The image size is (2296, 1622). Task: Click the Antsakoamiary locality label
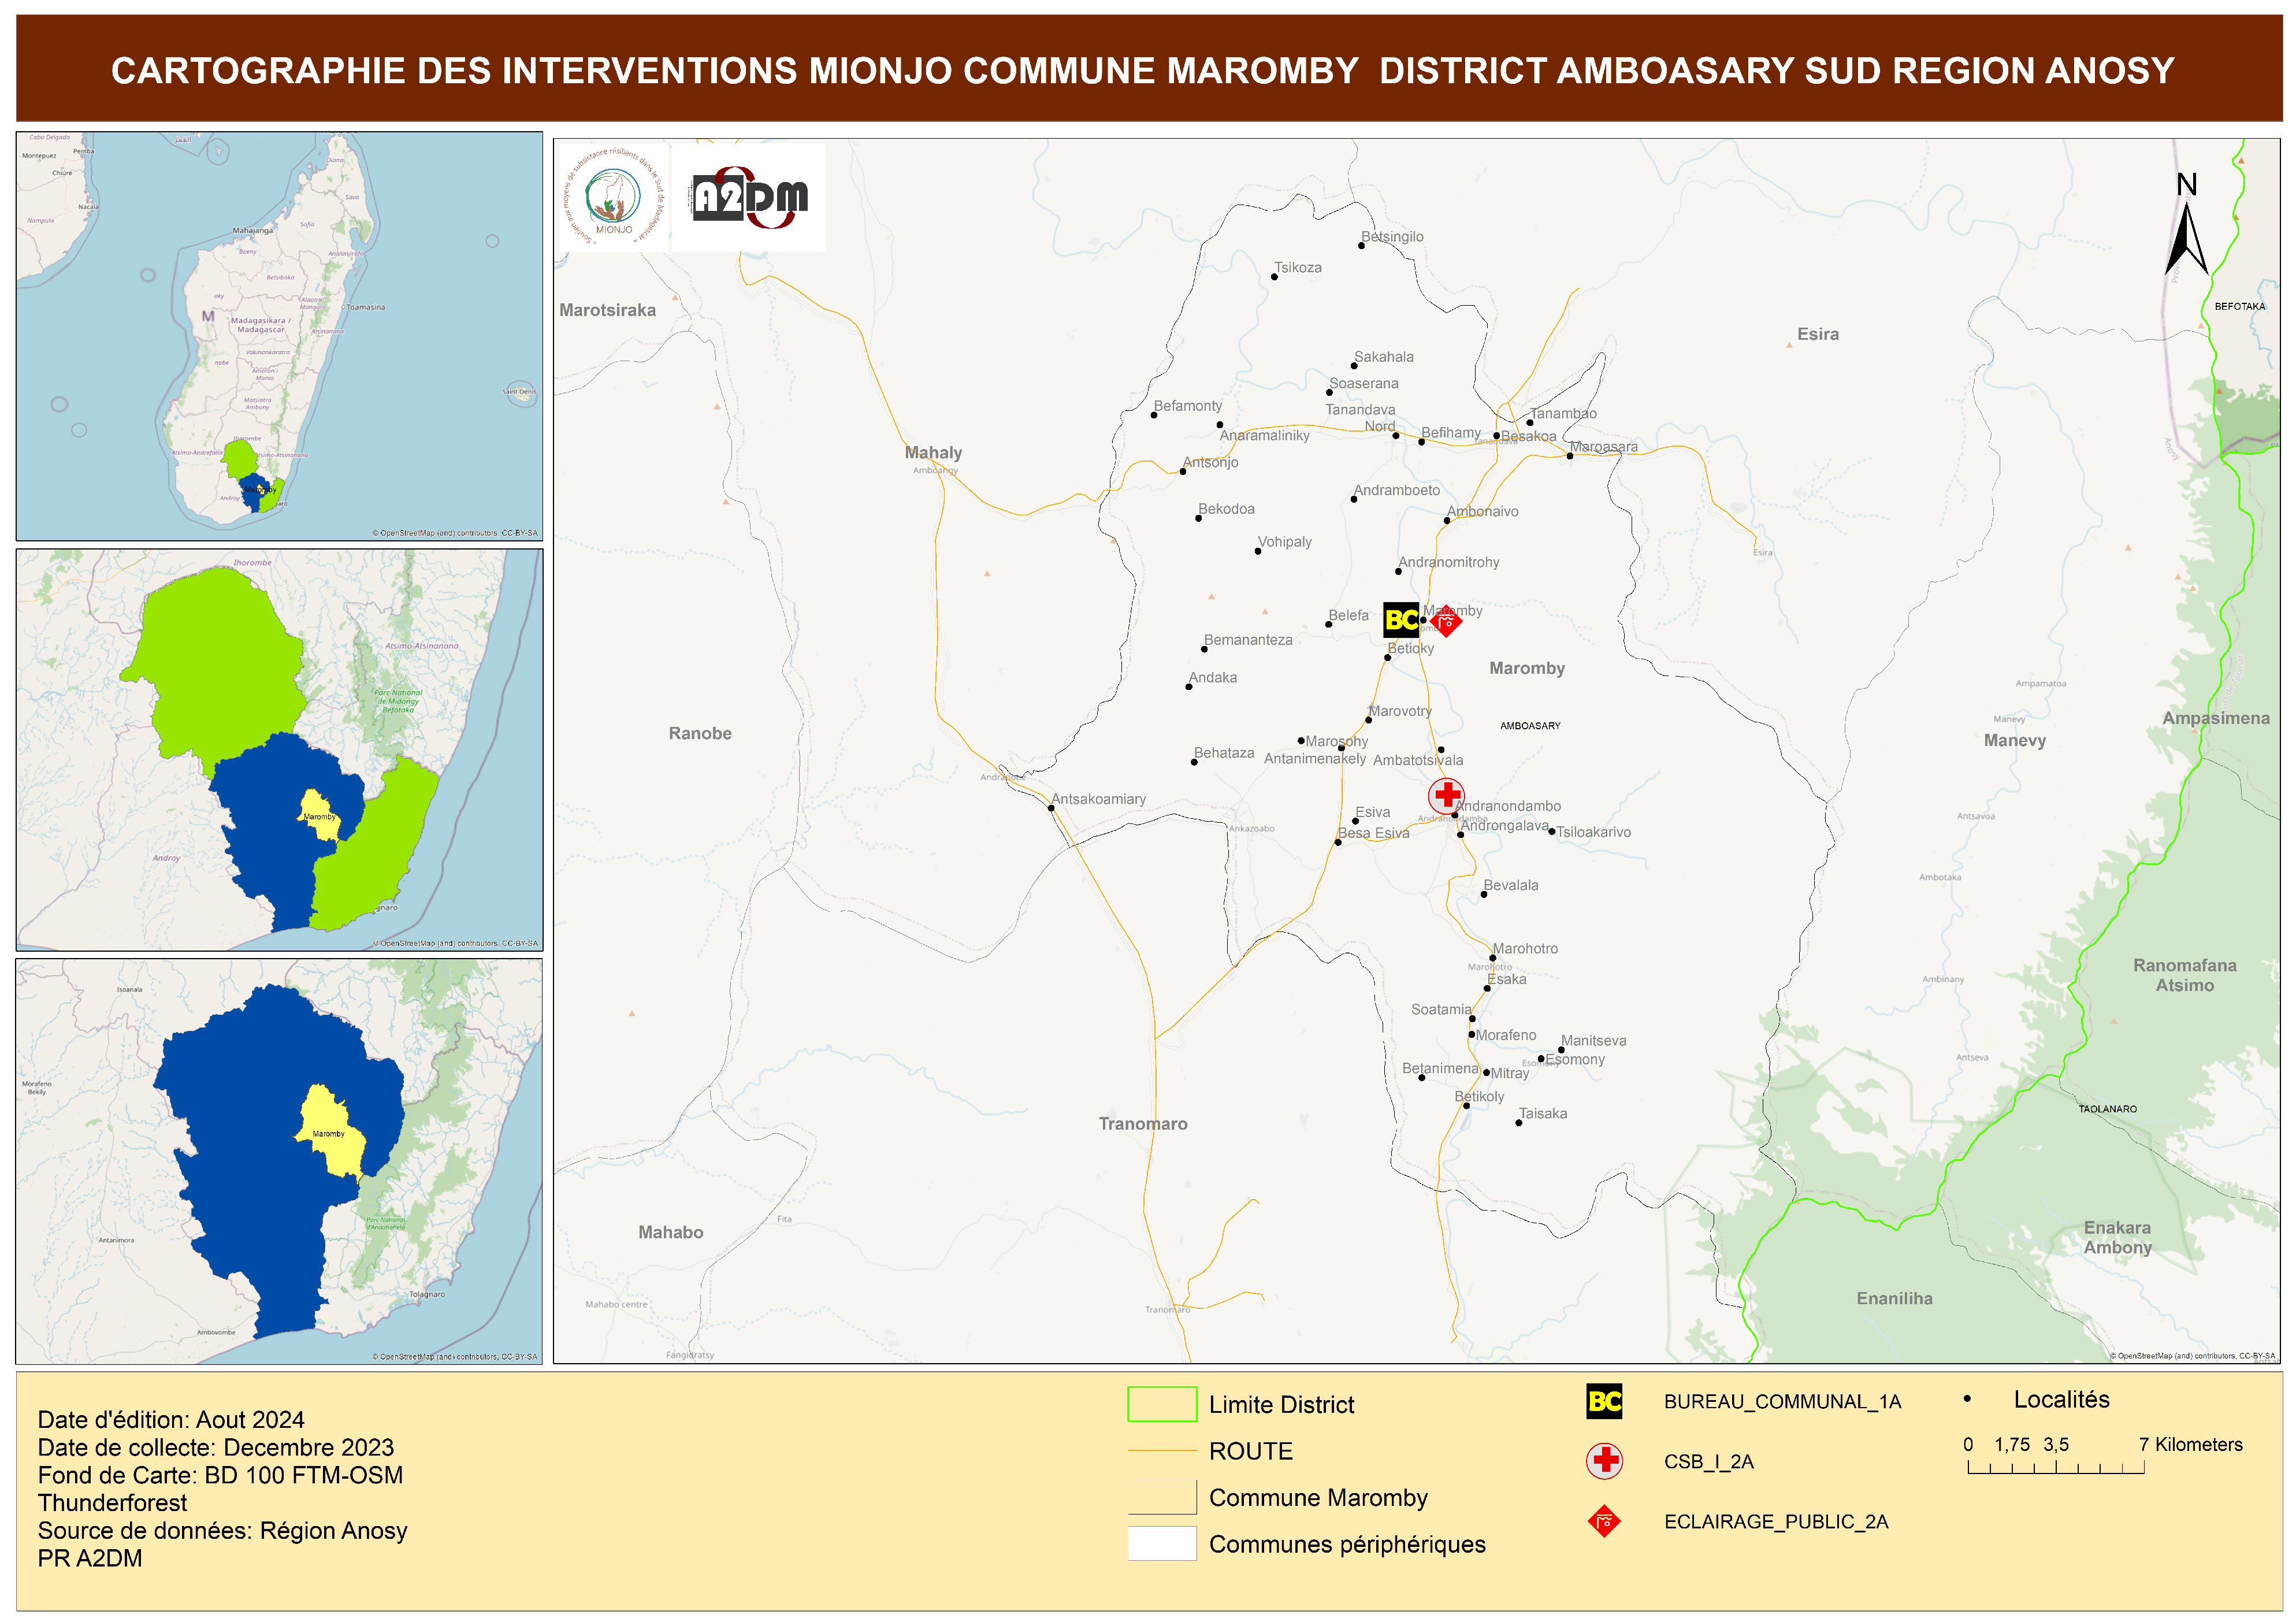click(1098, 799)
